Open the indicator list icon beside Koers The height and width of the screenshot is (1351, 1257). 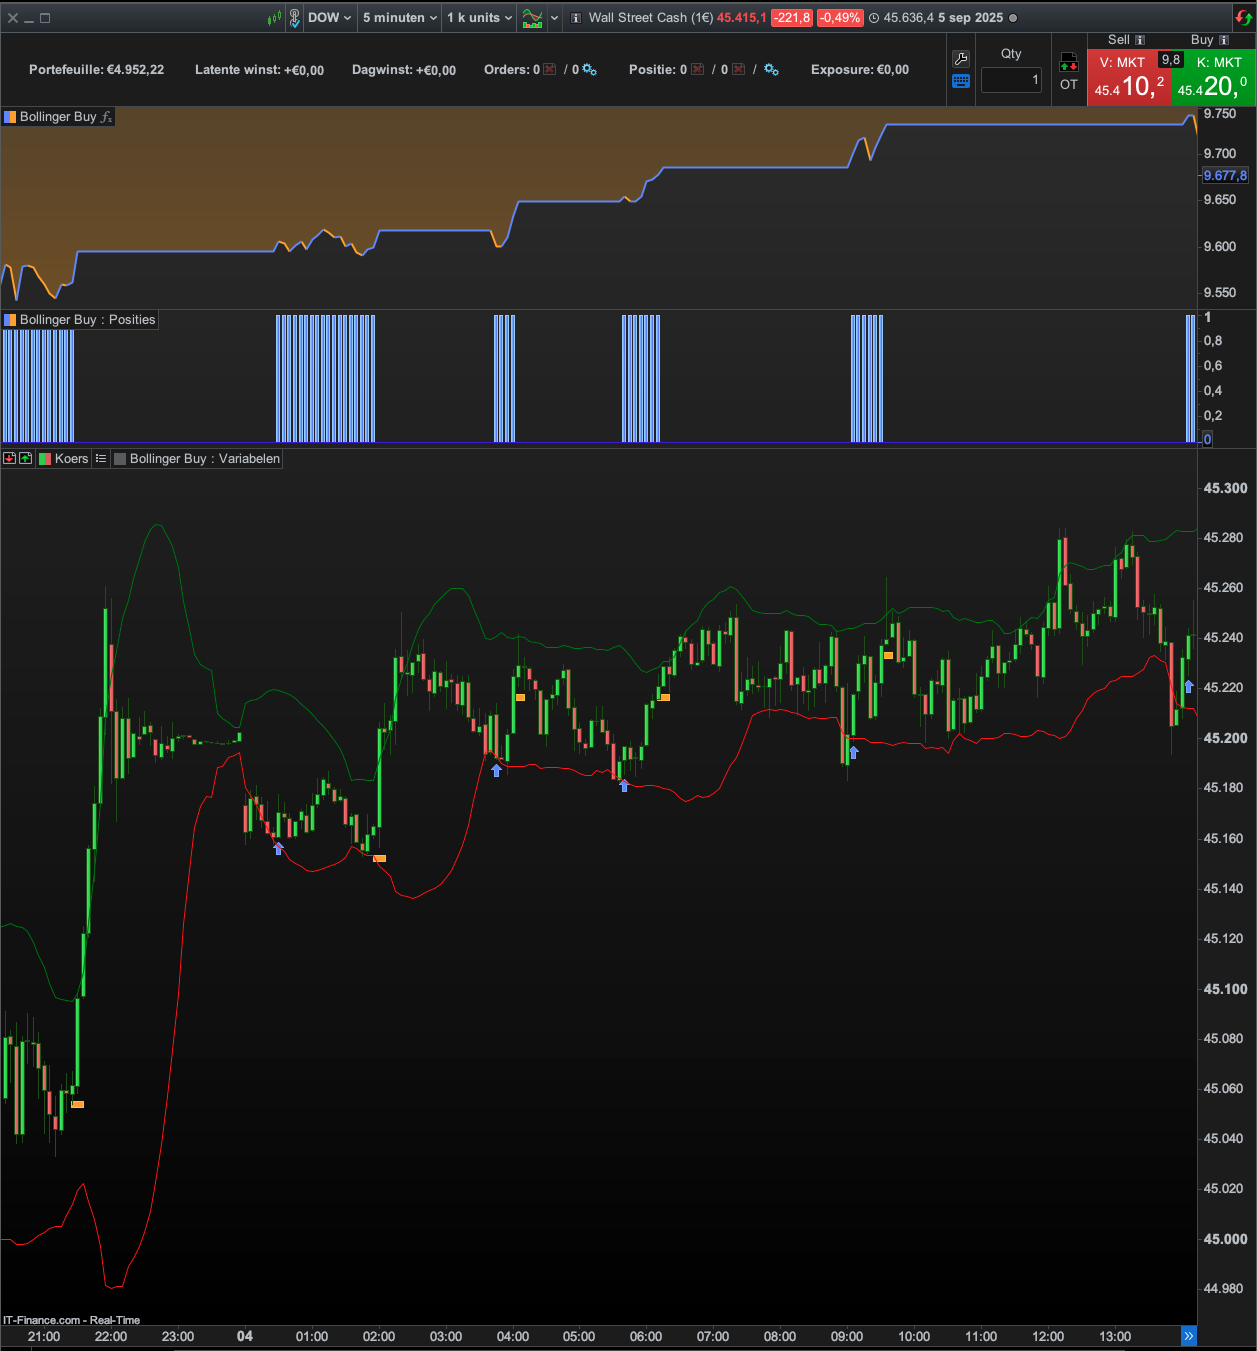101,459
